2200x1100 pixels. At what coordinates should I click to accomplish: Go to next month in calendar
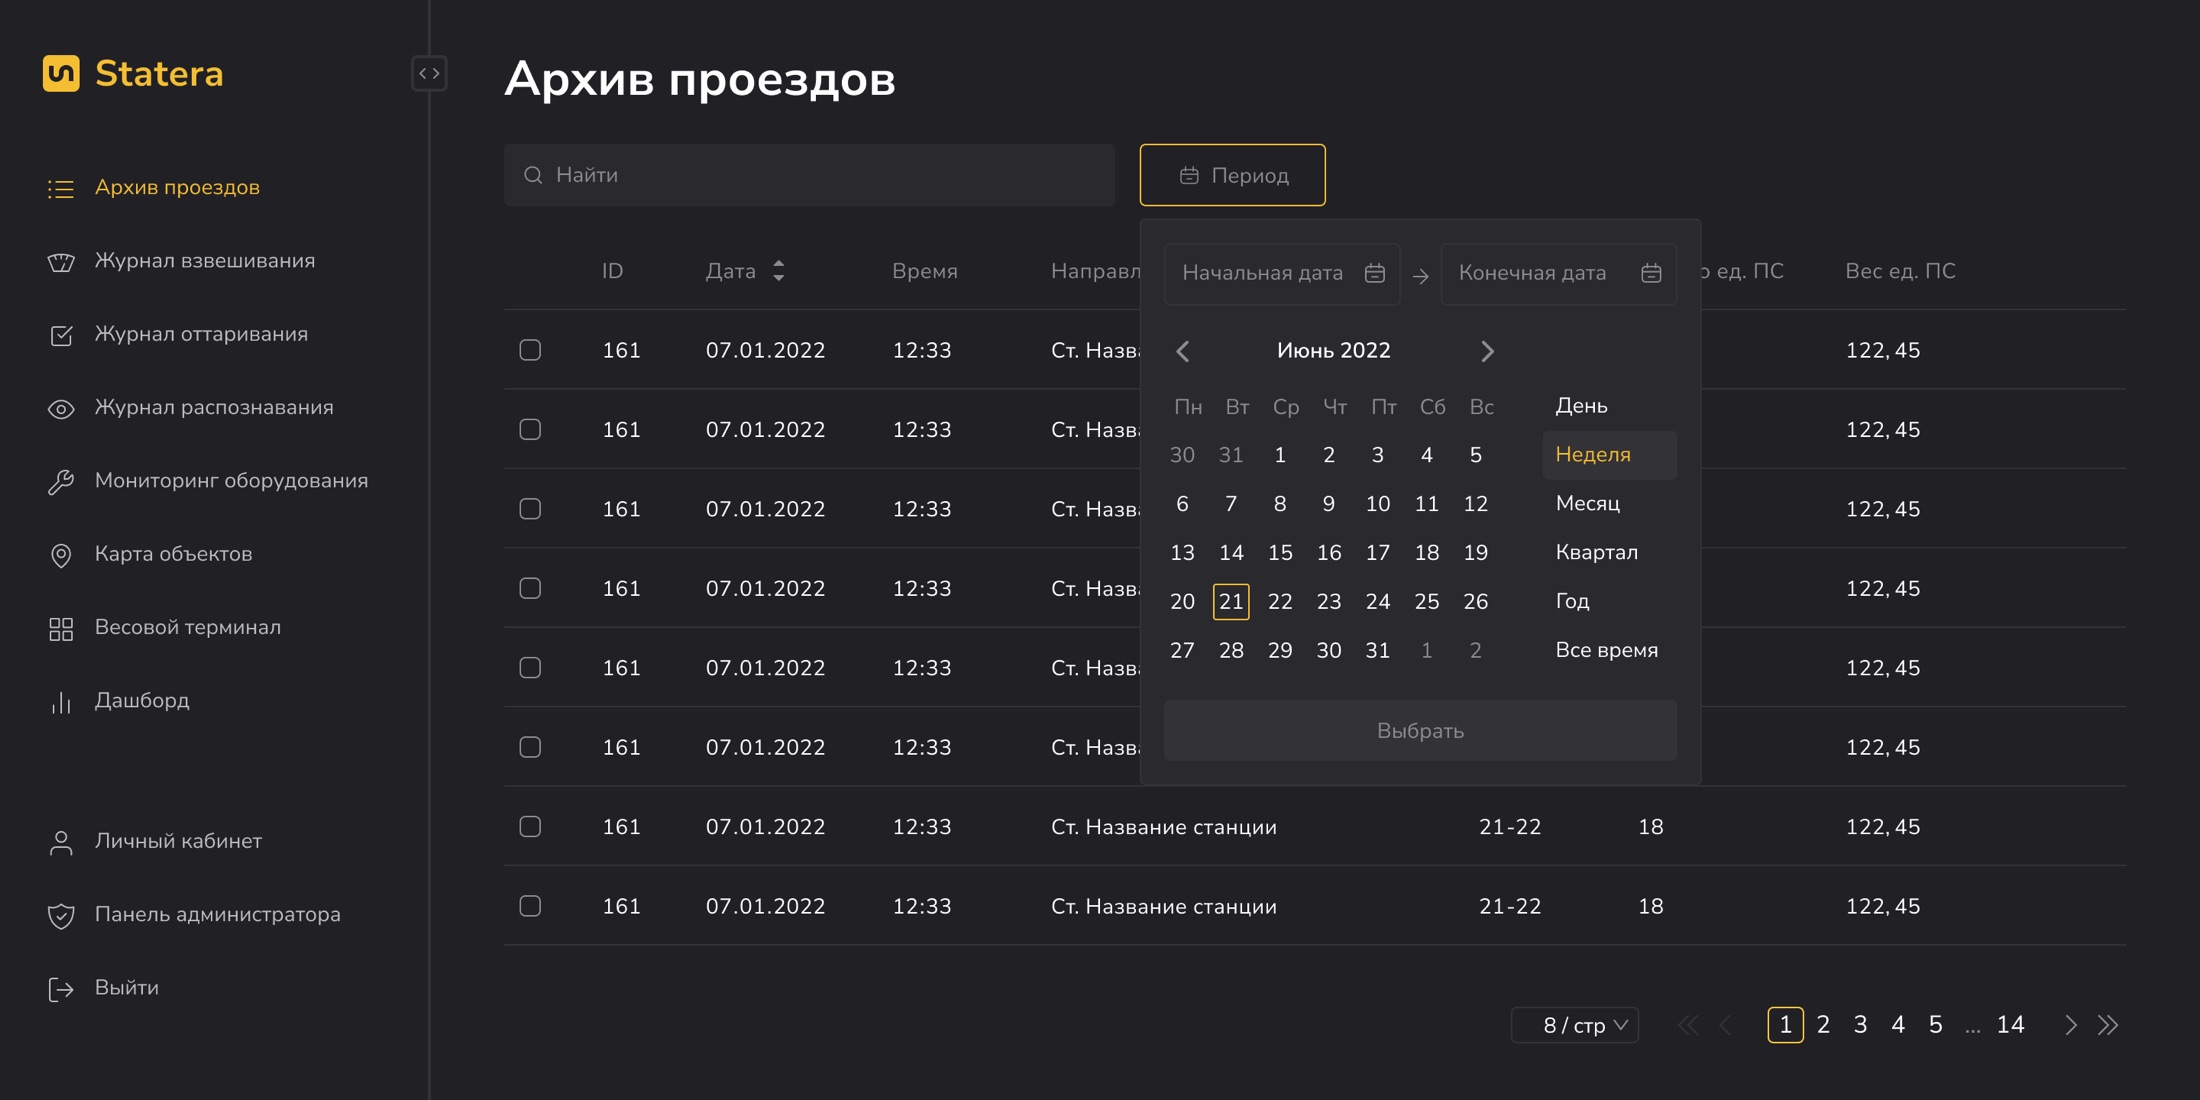click(x=1487, y=351)
